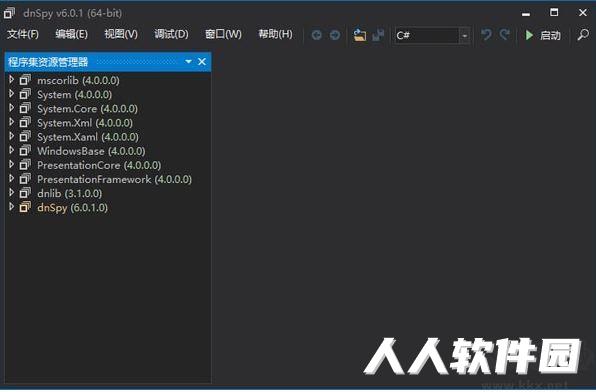Expand the System (4.0.0.0) node
The image size is (596, 392).
click(x=11, y=94)
